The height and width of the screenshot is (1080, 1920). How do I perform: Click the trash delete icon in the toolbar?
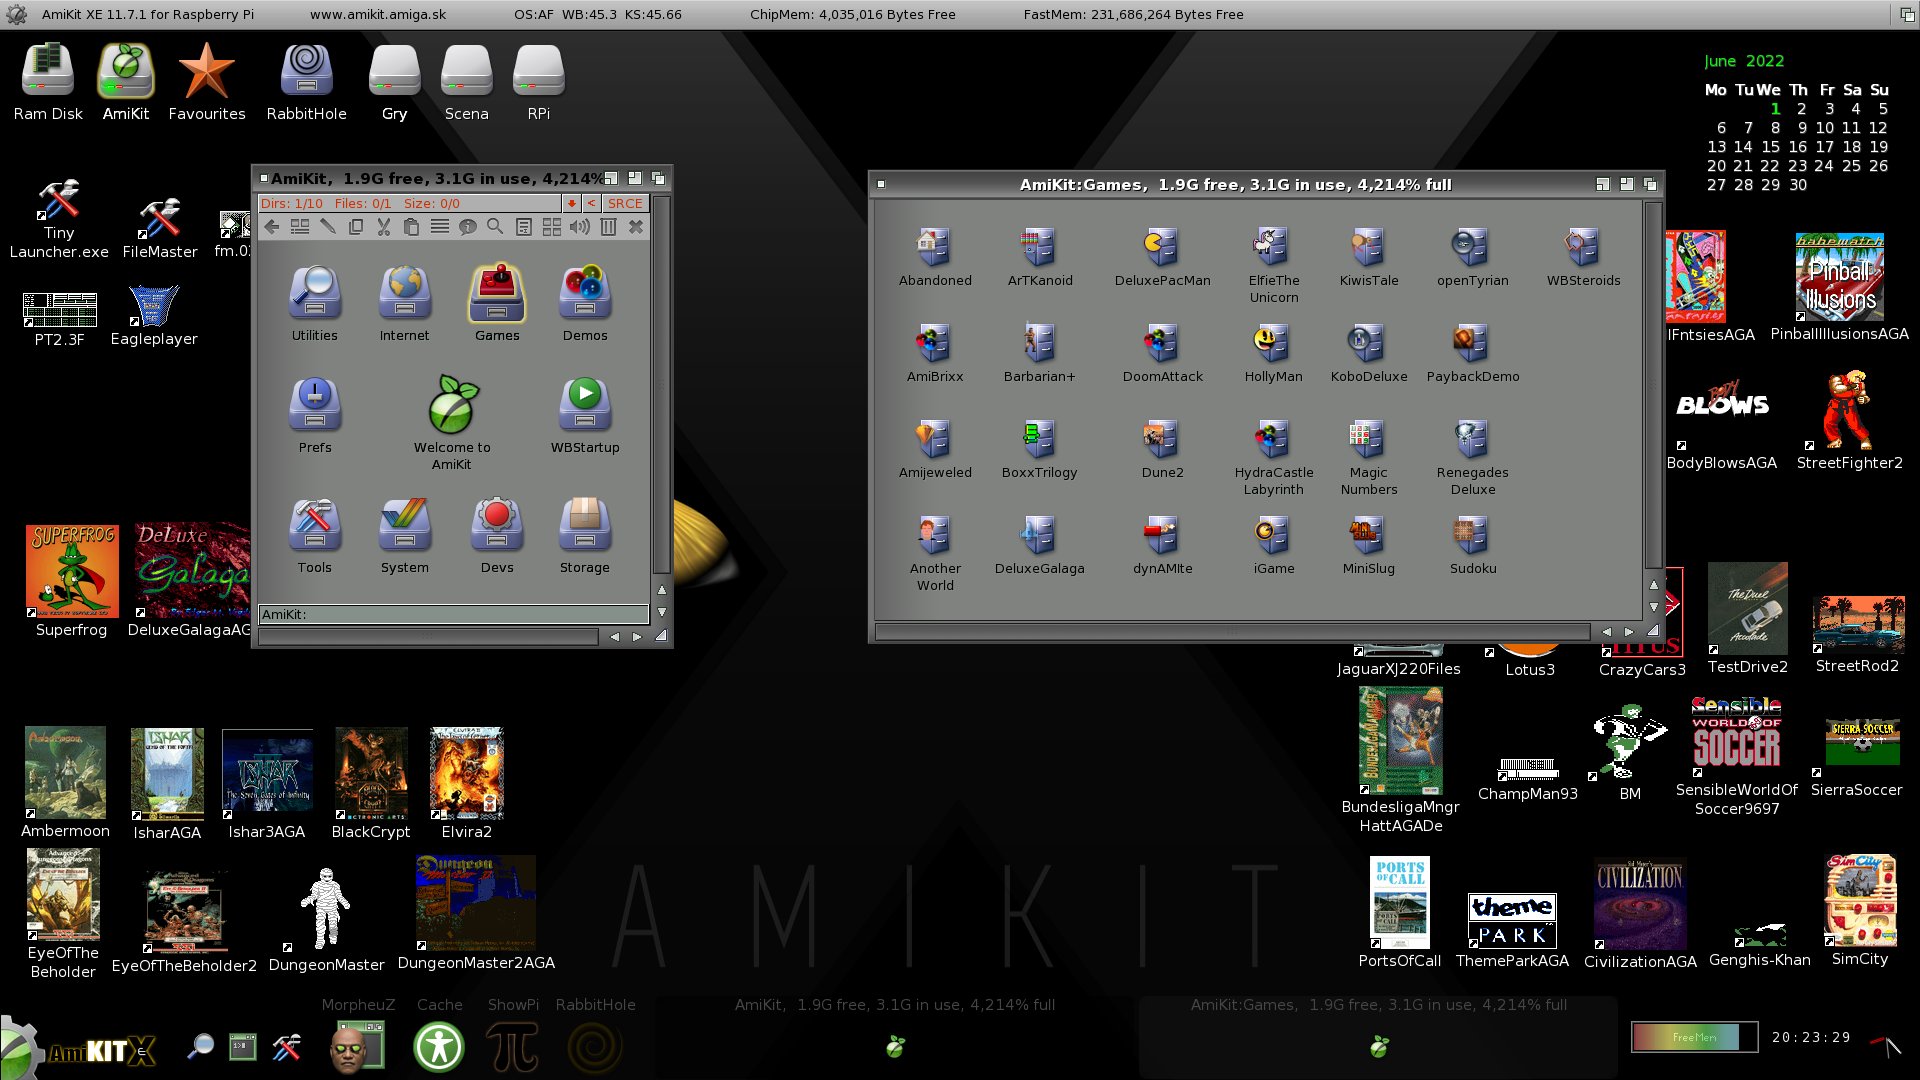tap(608, 227)
